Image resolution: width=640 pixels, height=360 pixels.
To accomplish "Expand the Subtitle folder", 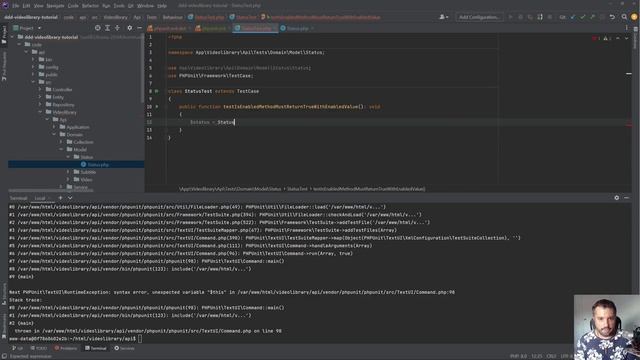I will tap(68, 172).
